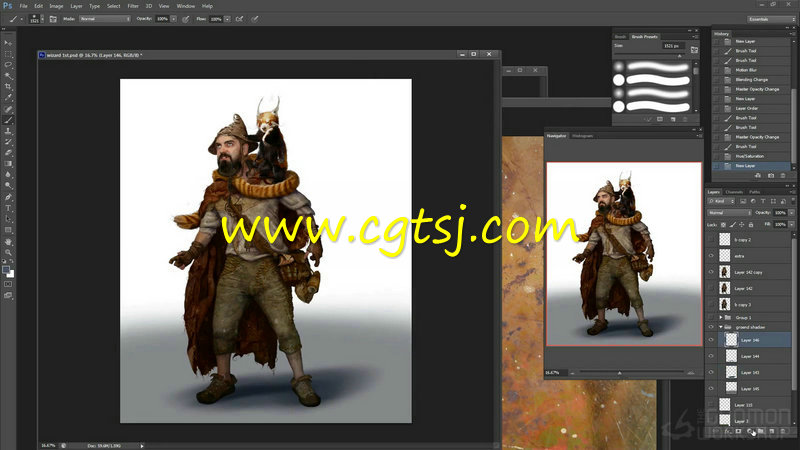800x450 pixels.
Task: Select the Move tool
Action: (x=8, y=43)
